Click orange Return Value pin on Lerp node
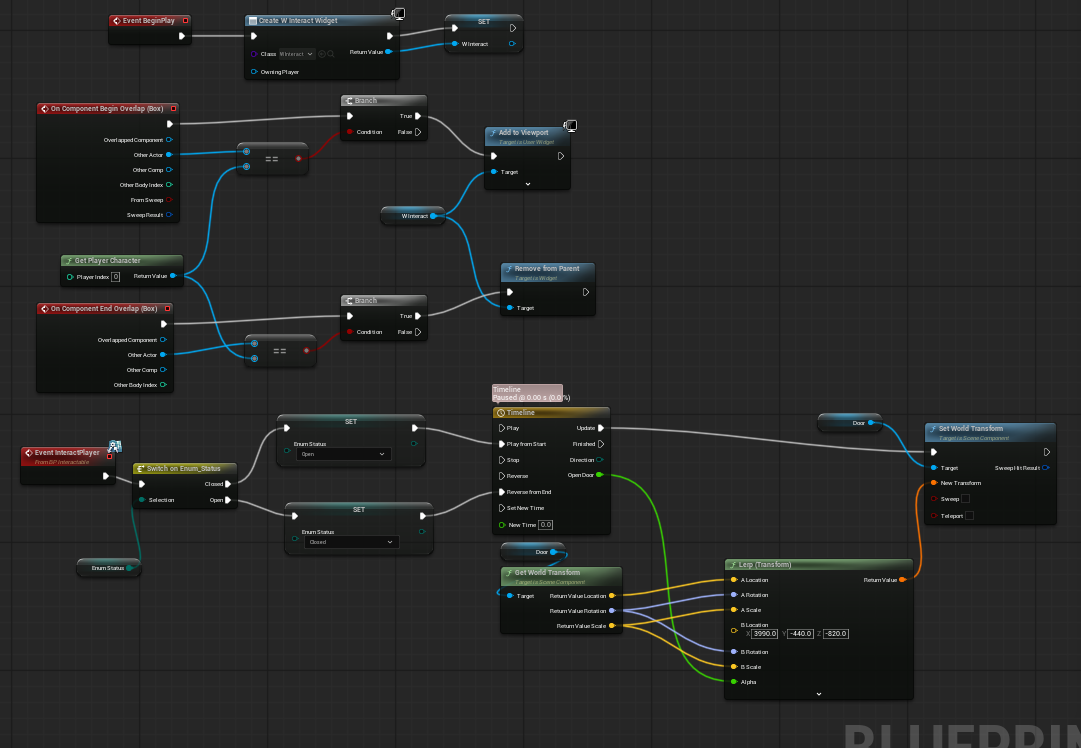Screen dimensions: 1081x748 [x=902, y=580]
